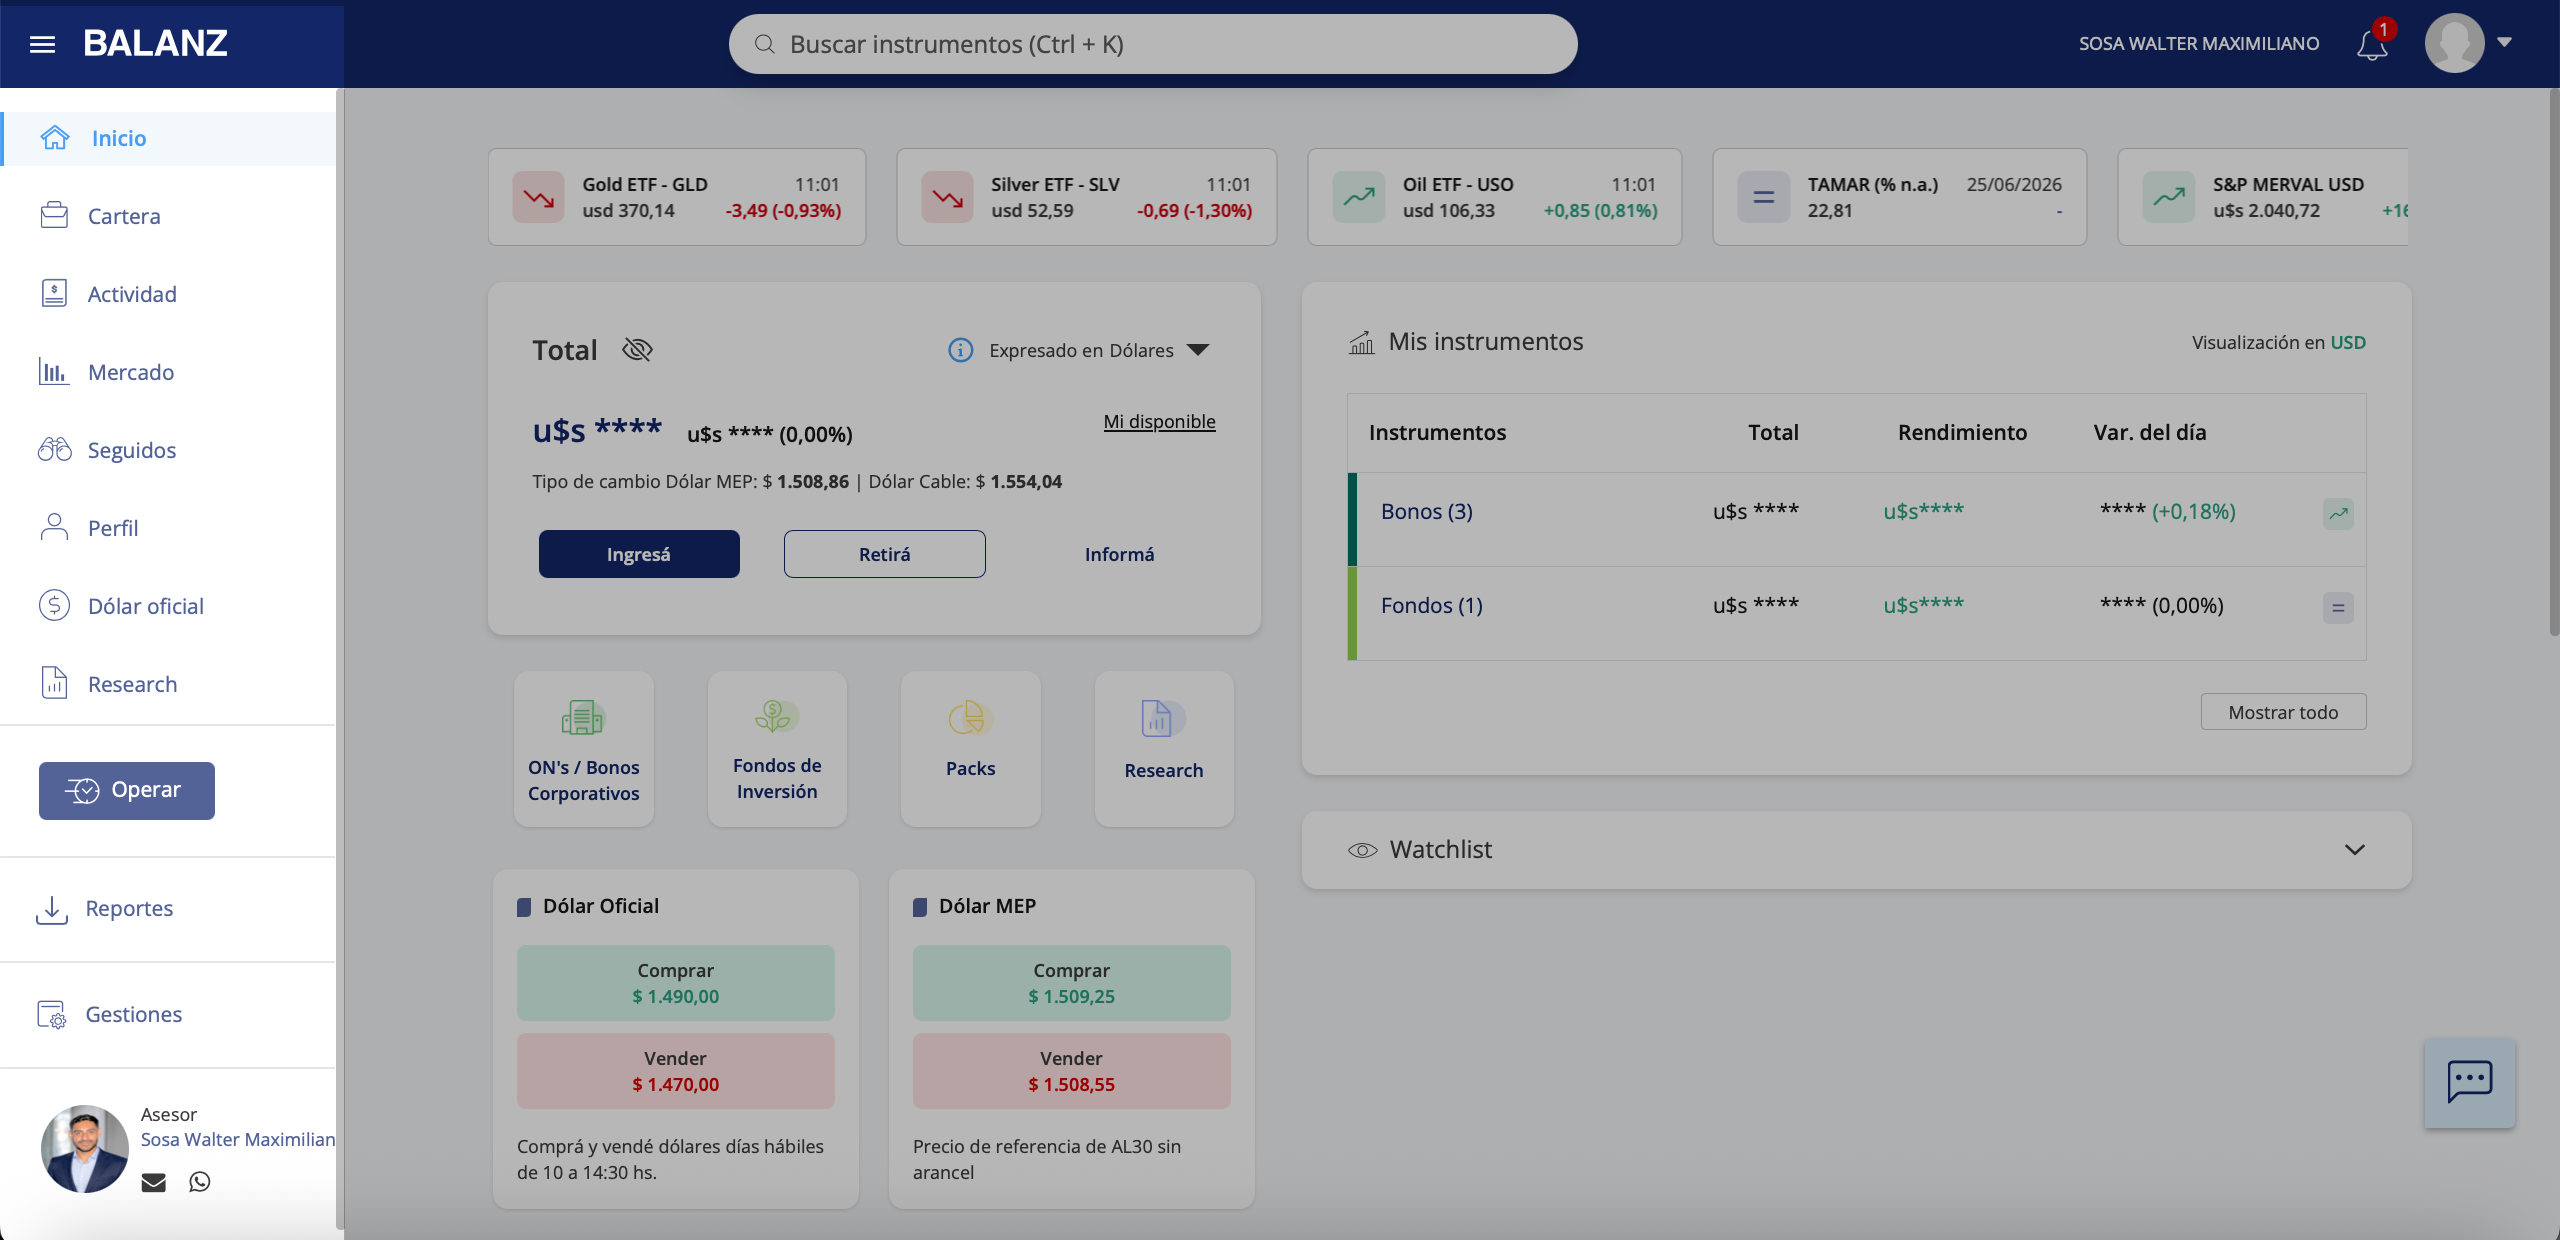Click the info icon beside Expresado en Dólares

pyautogui.click(x=960, y=350)
